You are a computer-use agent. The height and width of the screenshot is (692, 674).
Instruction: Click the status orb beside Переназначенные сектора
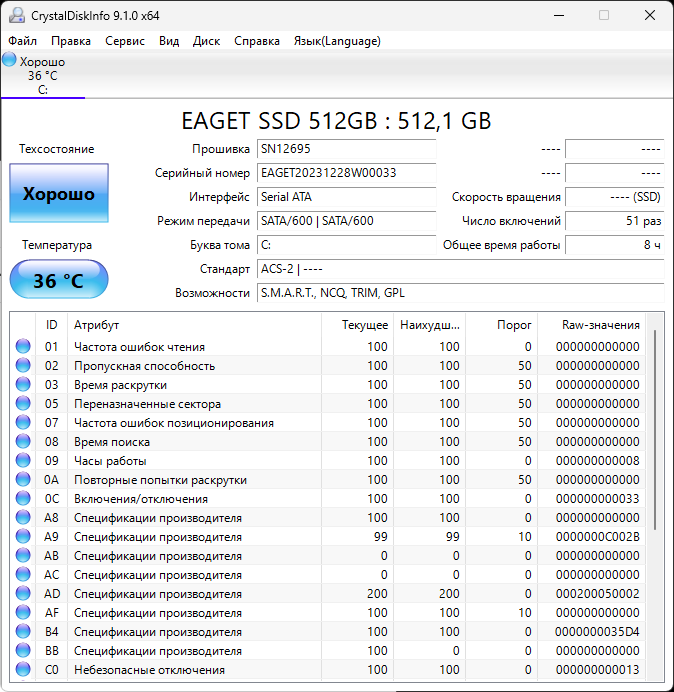click(23, 404)
